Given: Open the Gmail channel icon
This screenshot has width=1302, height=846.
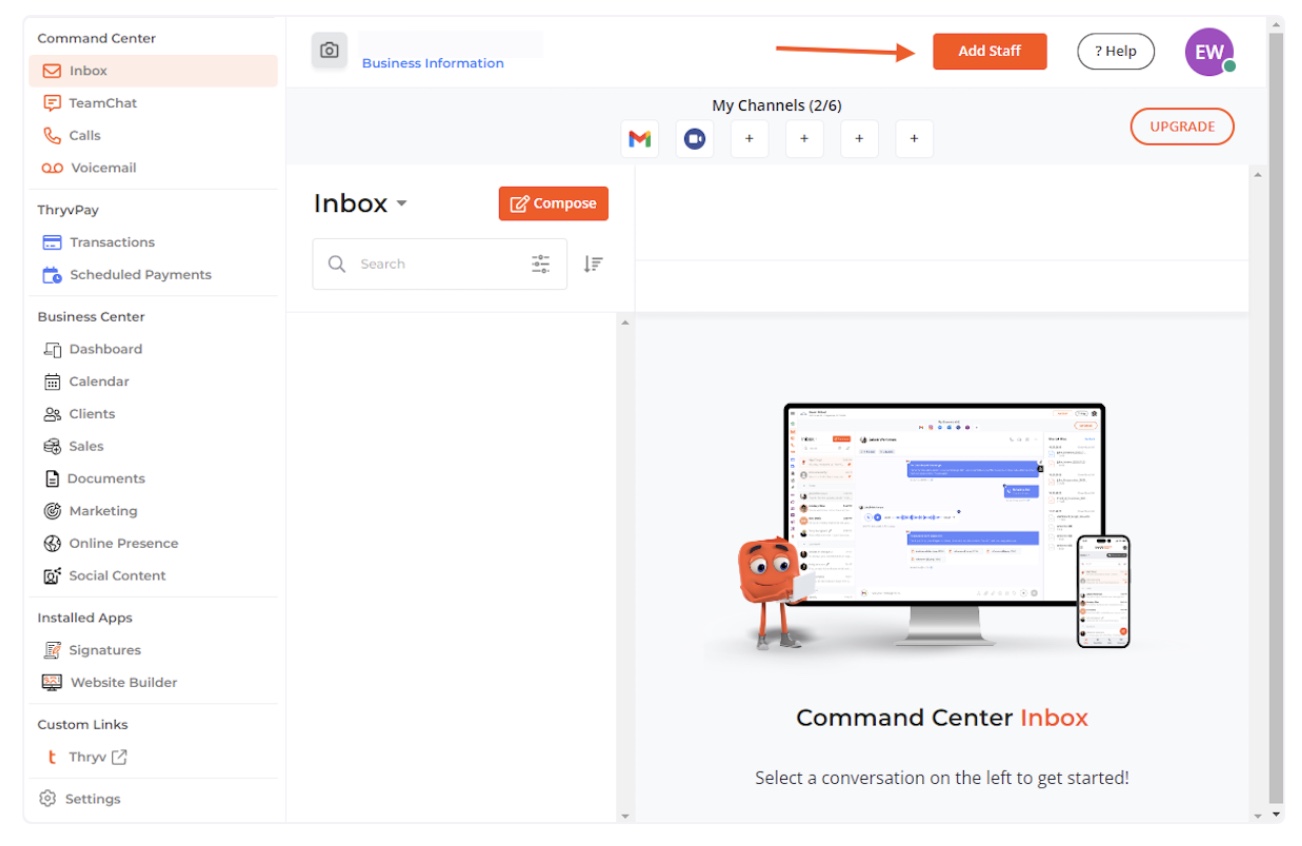Looking at the screenshot, I should click(x=640, y=139).
